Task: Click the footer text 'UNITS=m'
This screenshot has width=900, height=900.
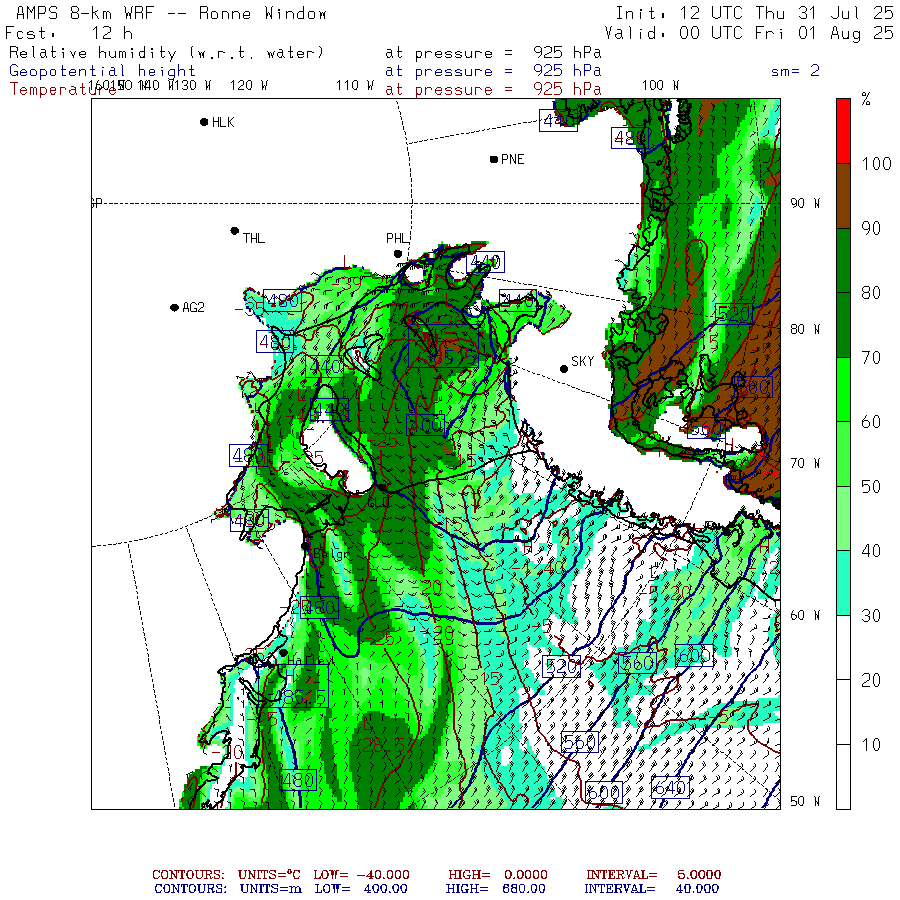Action: (x=269, y=889)
